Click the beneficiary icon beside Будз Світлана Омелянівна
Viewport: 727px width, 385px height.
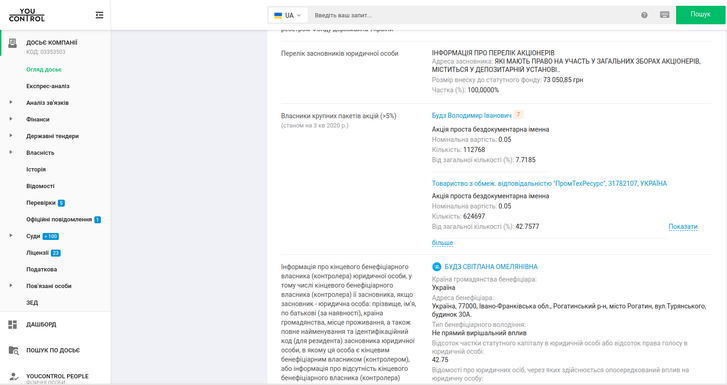436,267
